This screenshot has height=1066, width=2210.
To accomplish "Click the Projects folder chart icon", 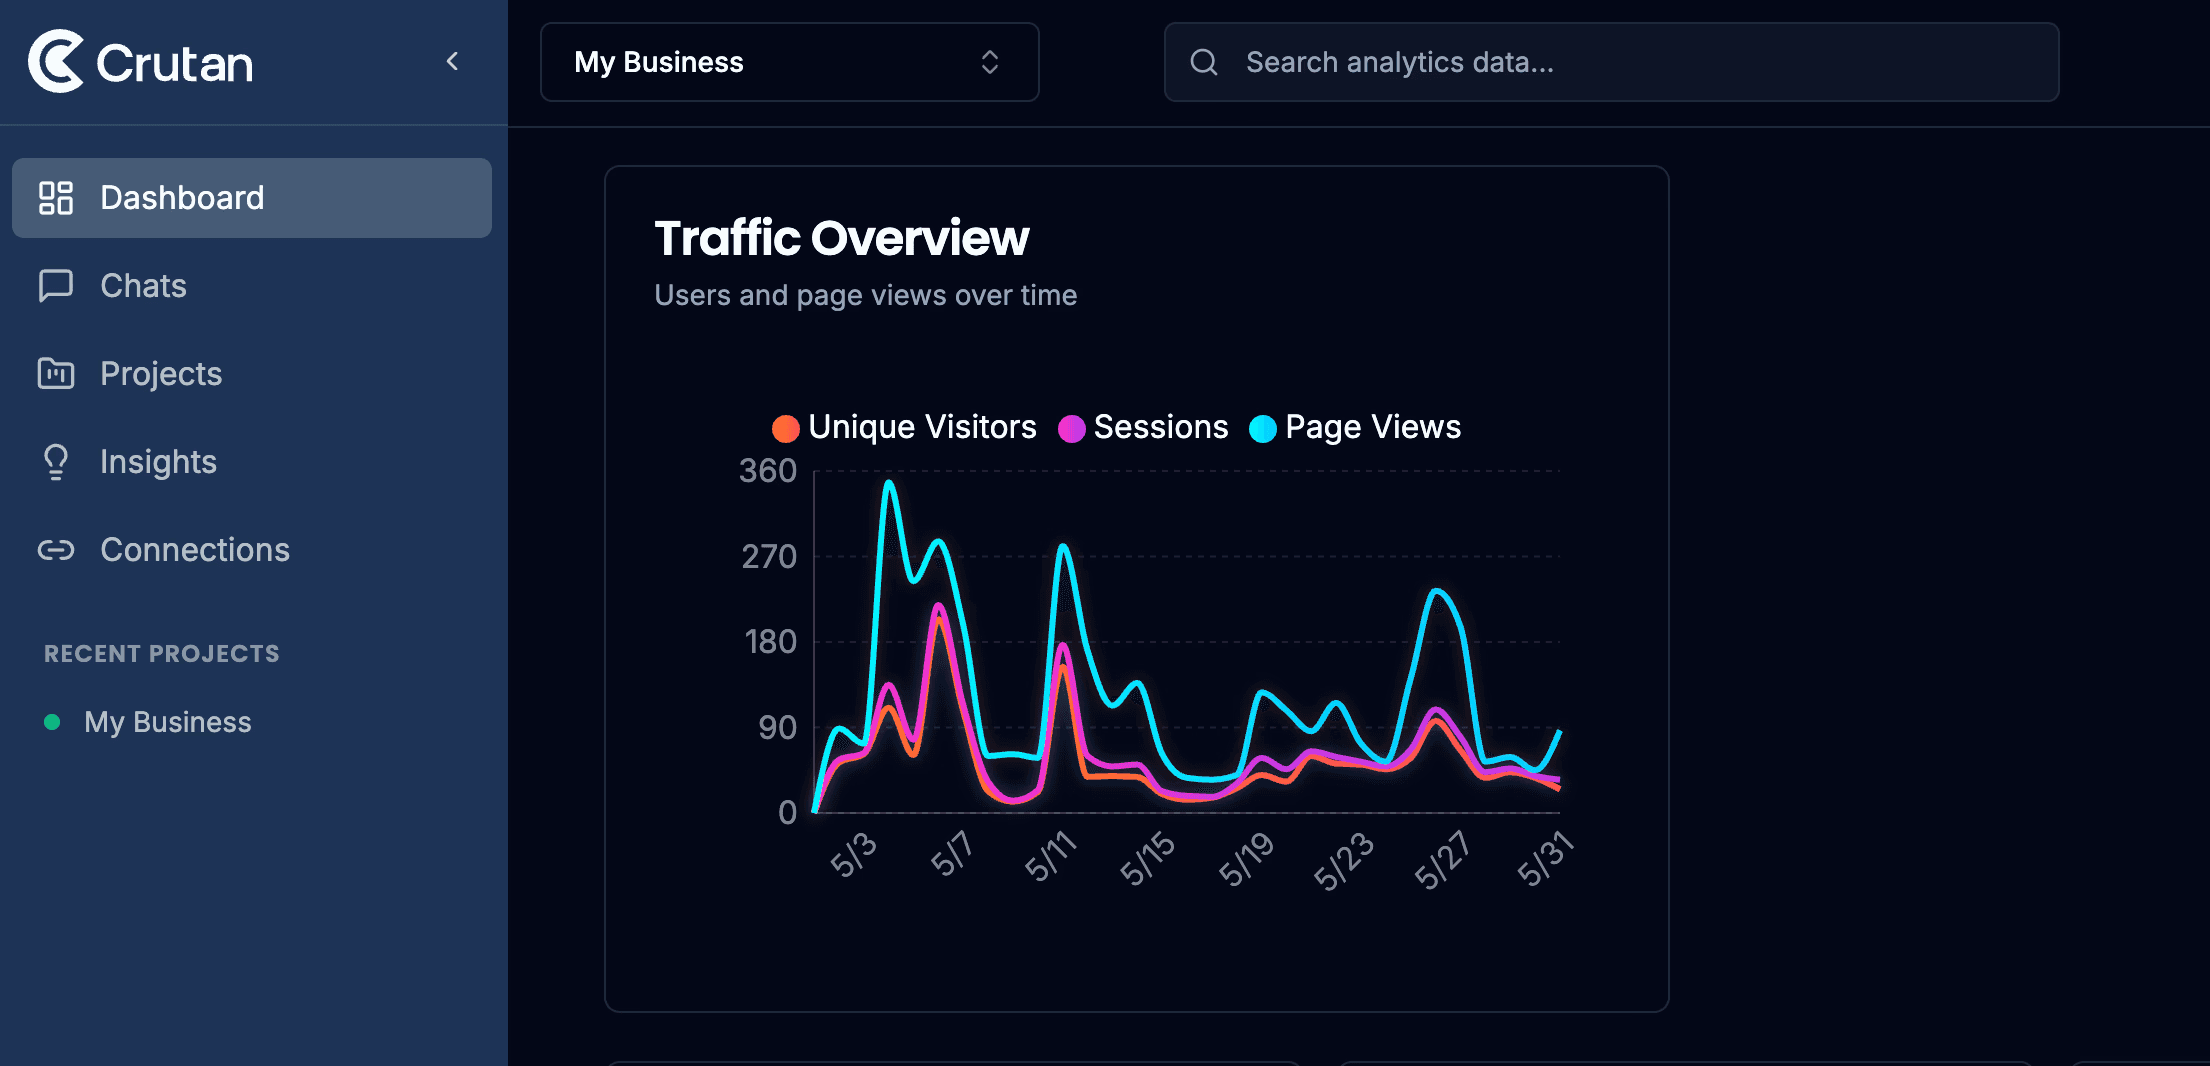I will (56, 374).
